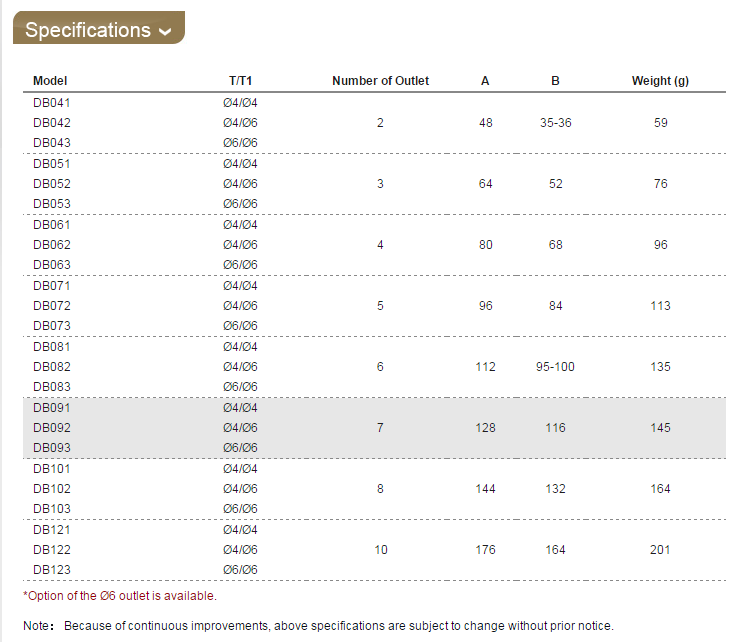Click Ø6/Ø6 value for DB123
This screenshot has width=735, height=642.
click(240, 570)
